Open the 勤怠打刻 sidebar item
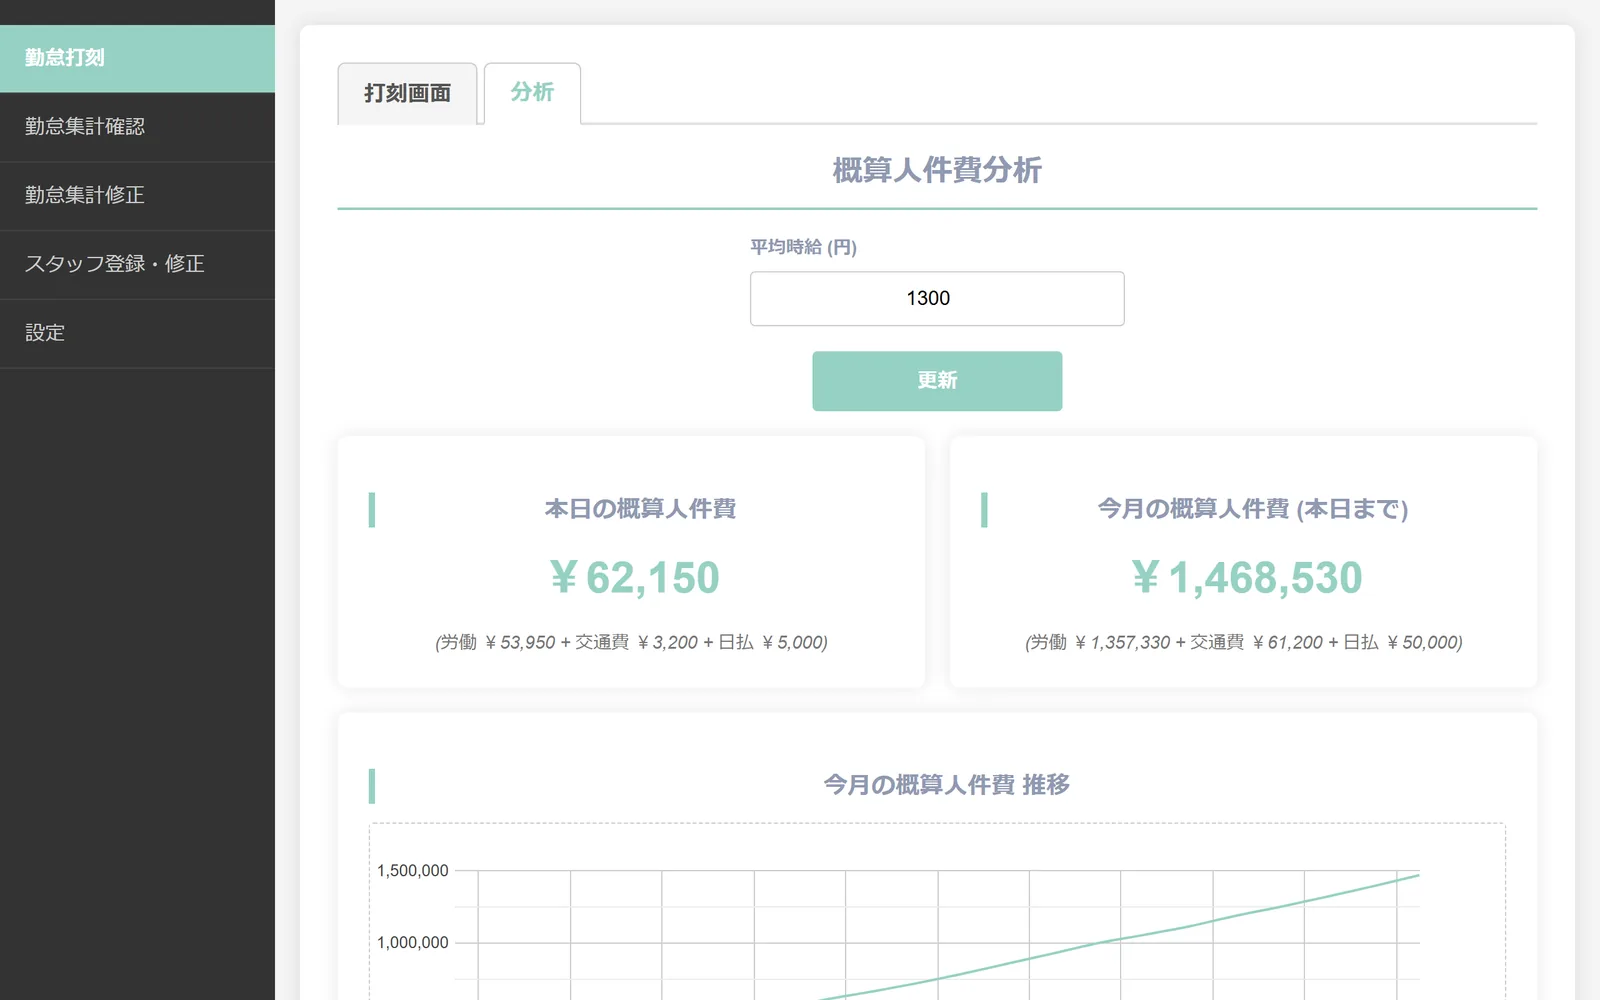 [x=137, y=58]
